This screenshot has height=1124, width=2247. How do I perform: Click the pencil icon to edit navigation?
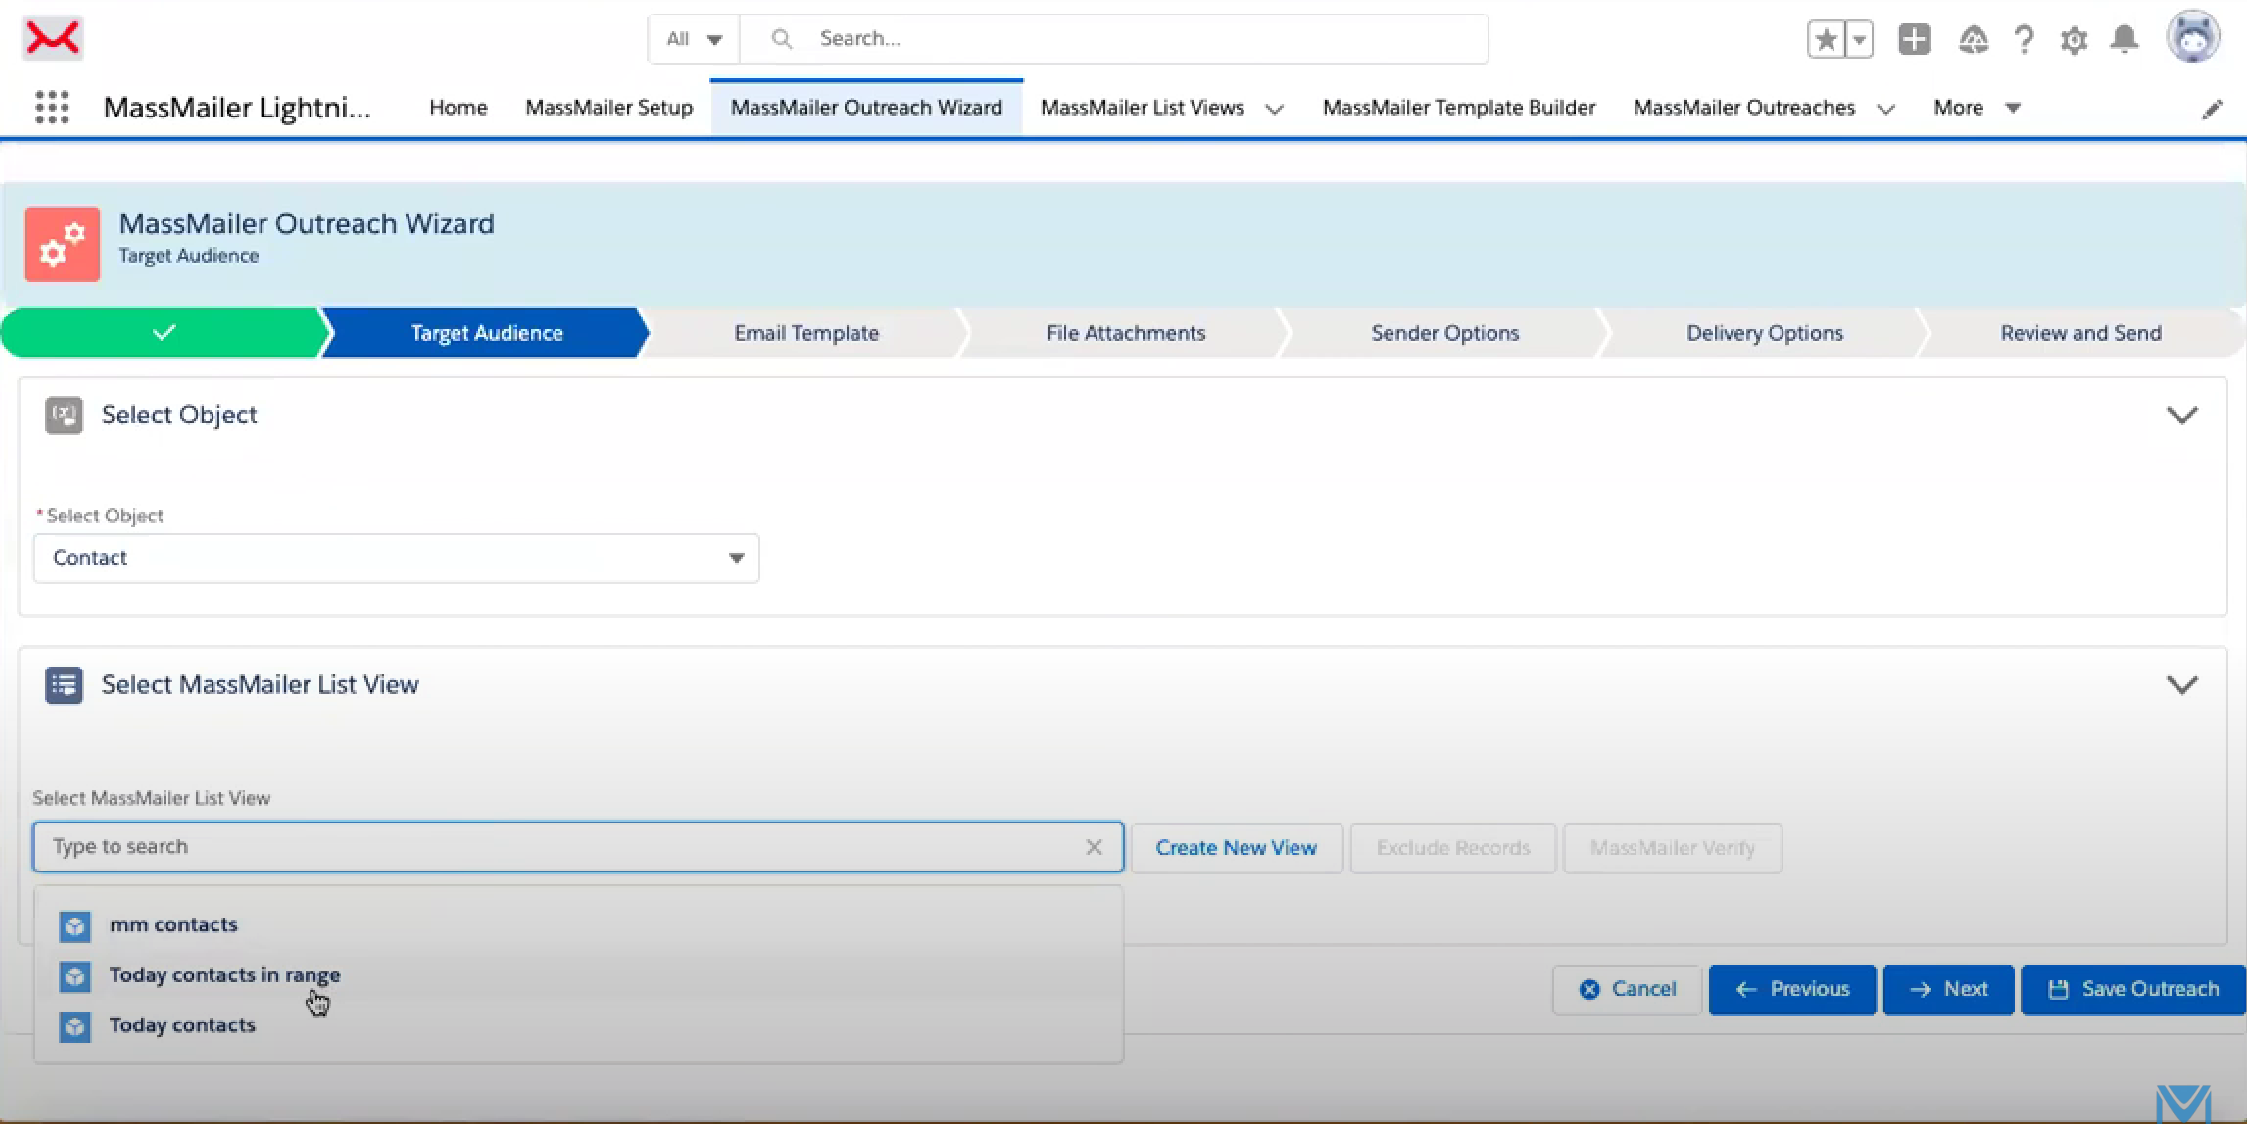point(2213,109)
